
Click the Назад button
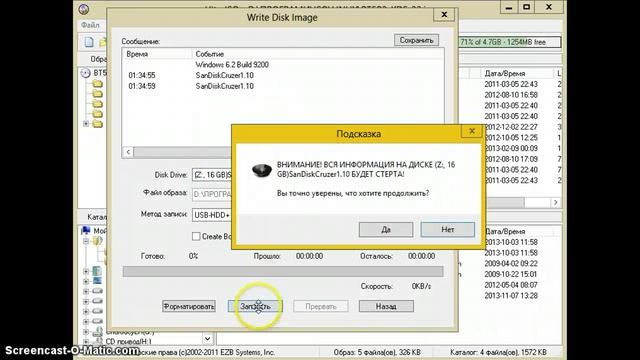tap(386, 306)
